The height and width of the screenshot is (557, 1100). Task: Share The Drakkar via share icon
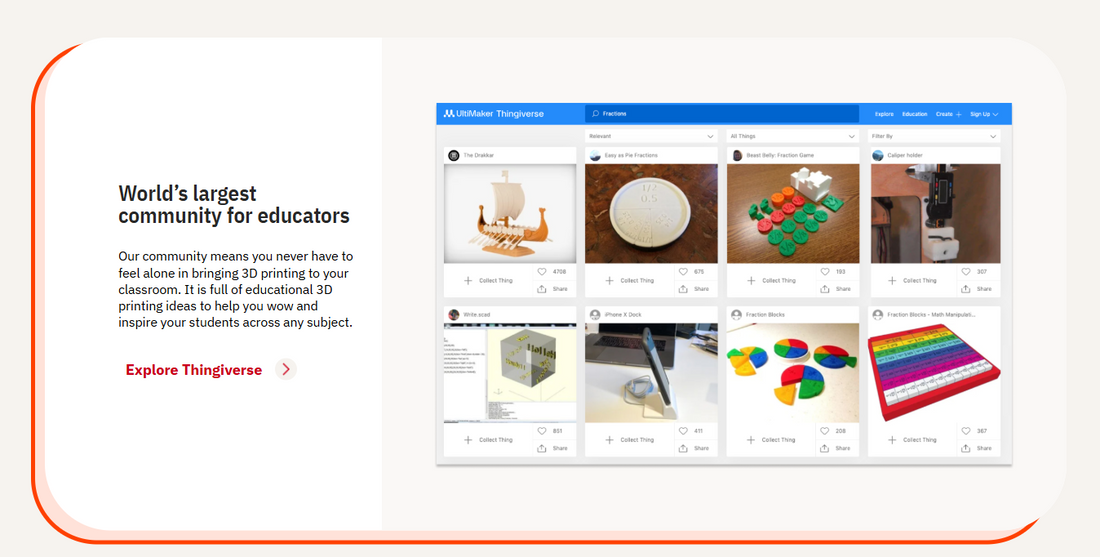click(x=542, y=289)
